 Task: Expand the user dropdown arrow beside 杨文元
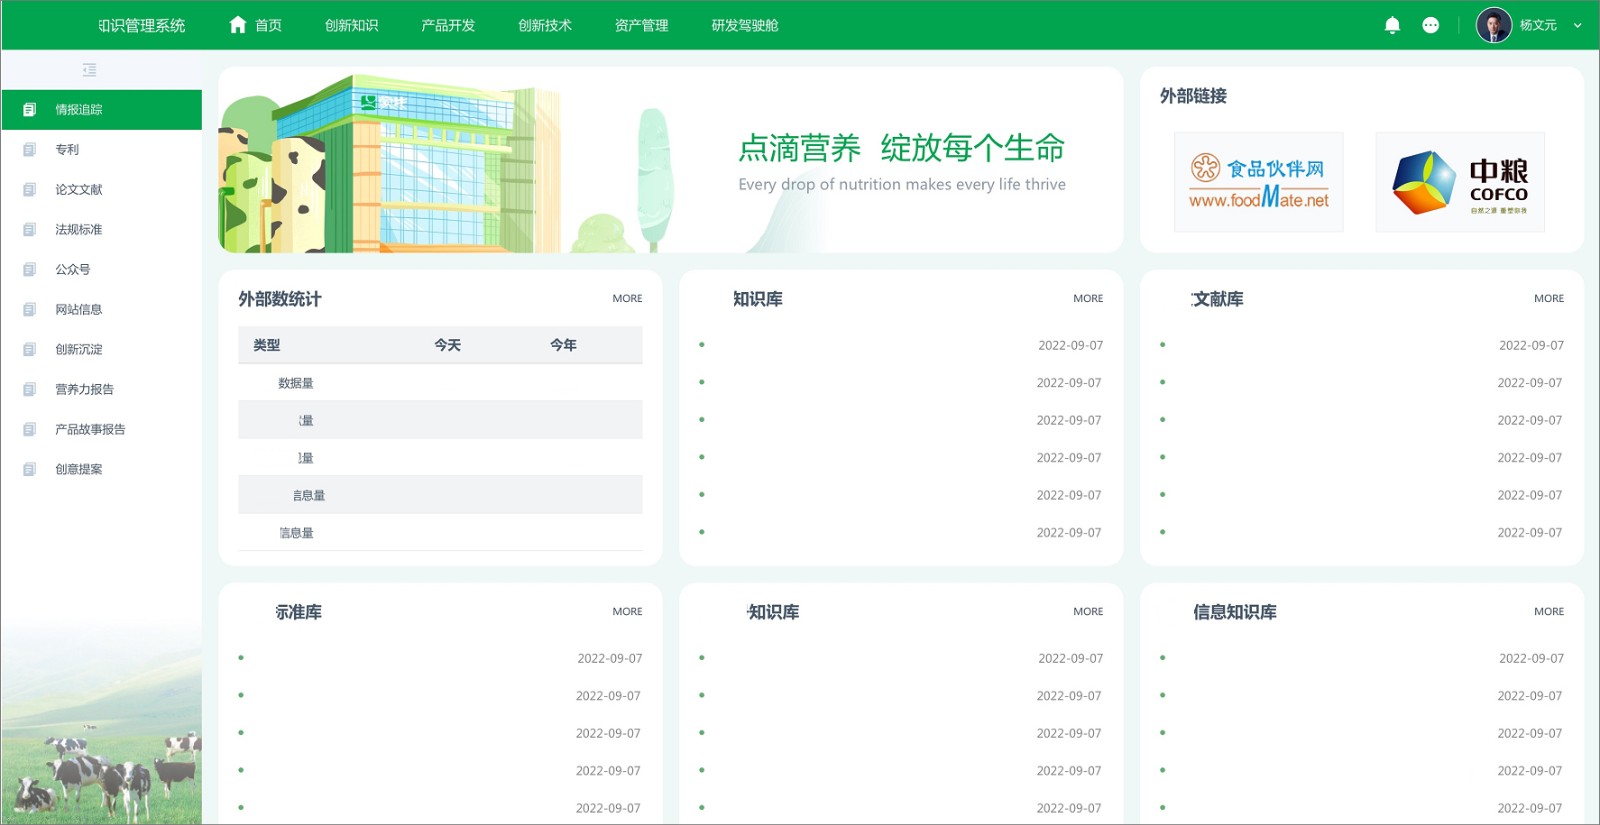coord(1577,26)
